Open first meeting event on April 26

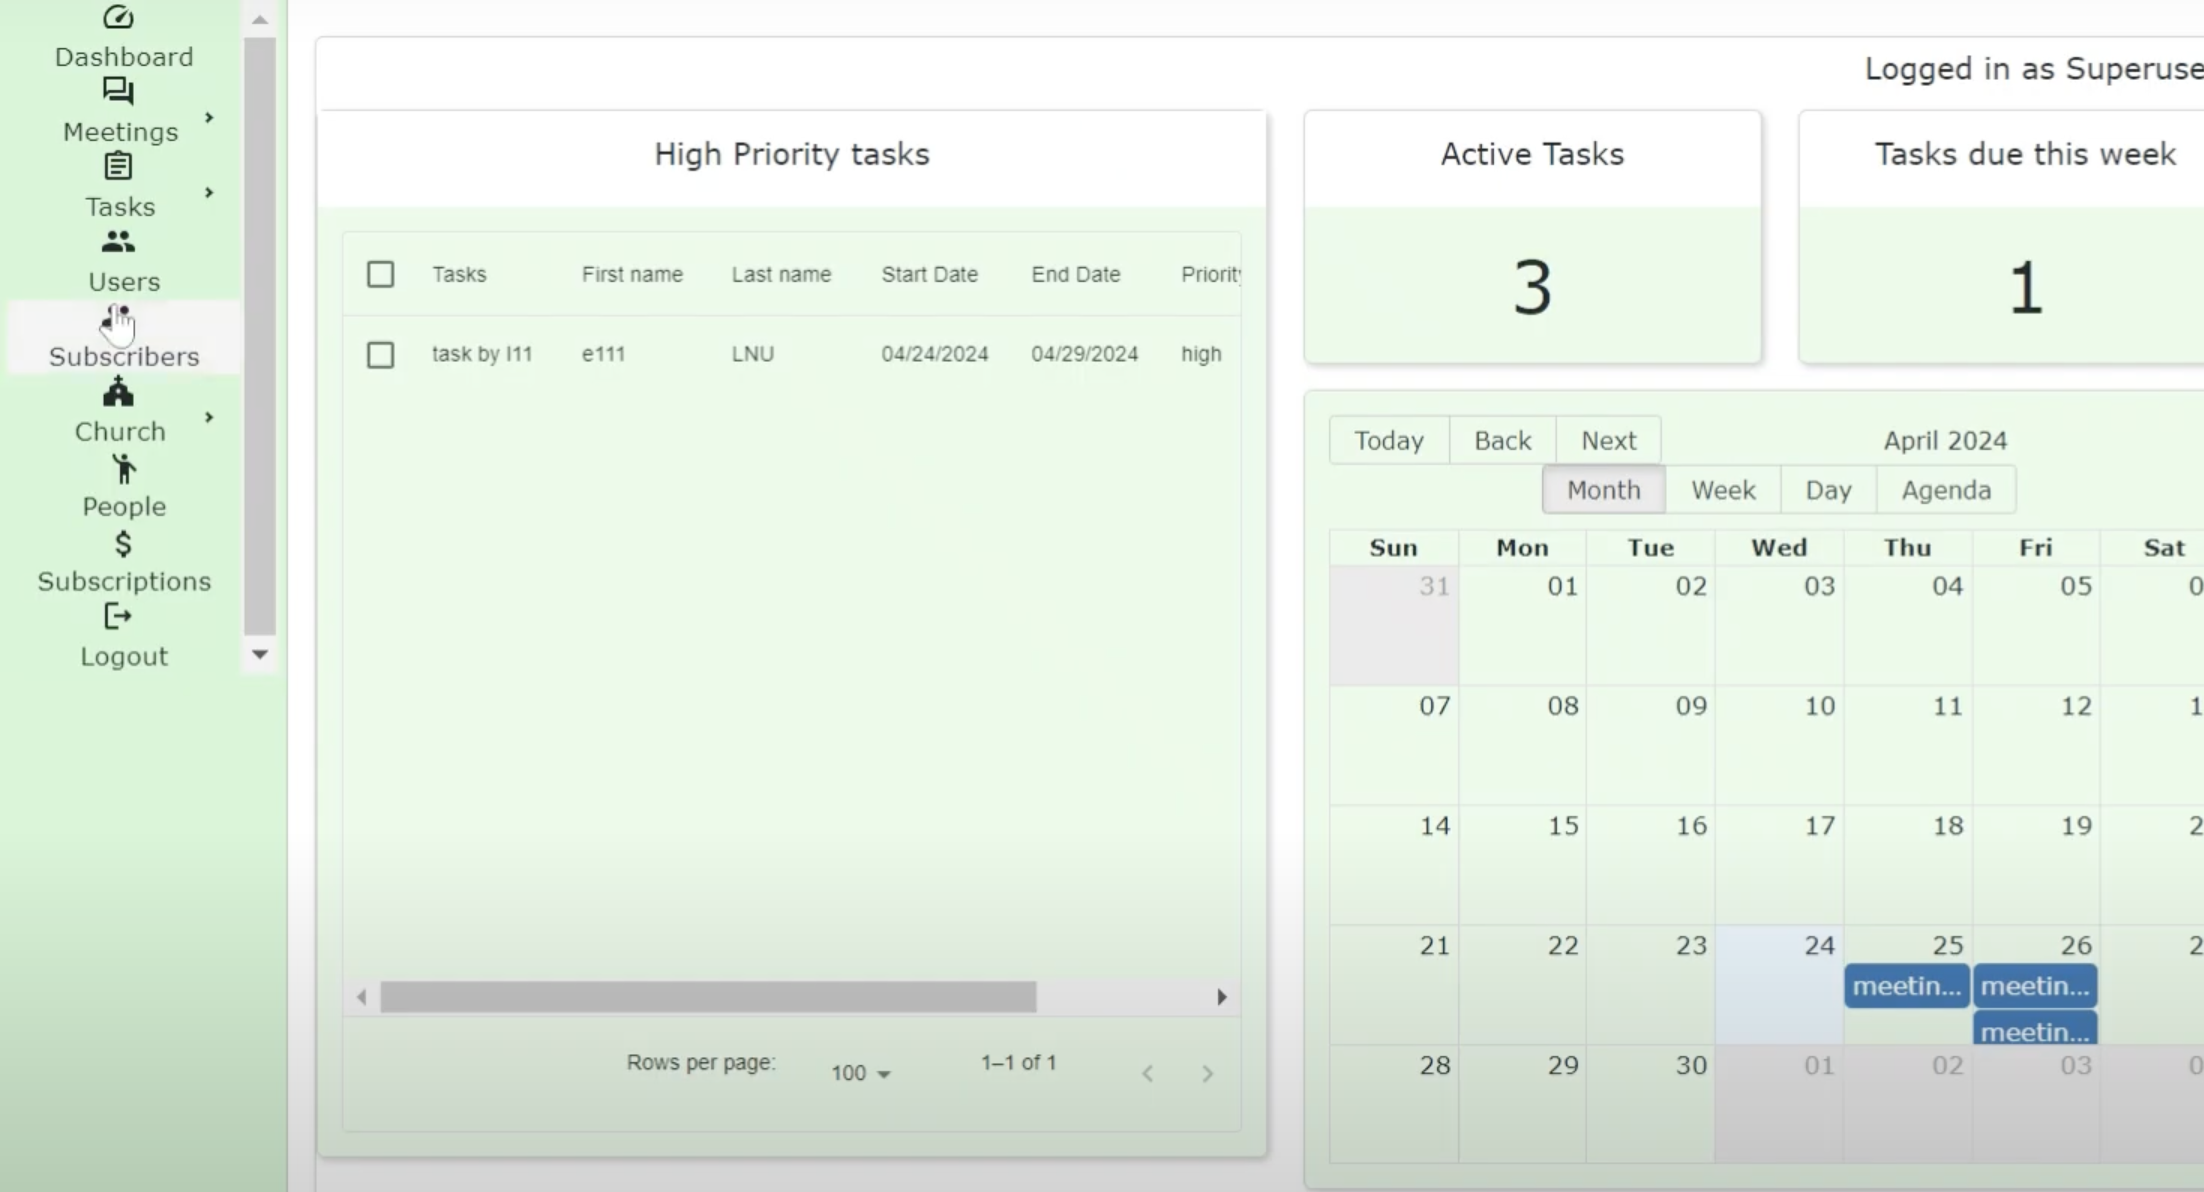[2035, 987]
